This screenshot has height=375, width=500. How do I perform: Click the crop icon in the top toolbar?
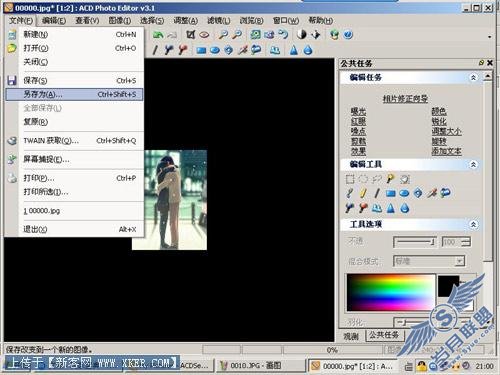191,34
